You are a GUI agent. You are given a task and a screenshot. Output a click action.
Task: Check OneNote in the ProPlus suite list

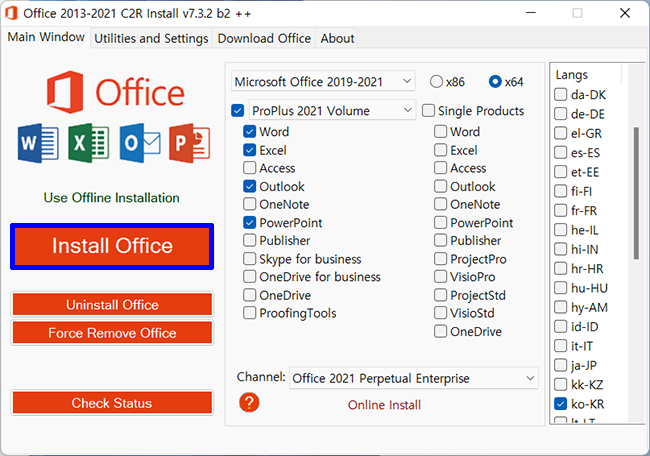point(250,204)
